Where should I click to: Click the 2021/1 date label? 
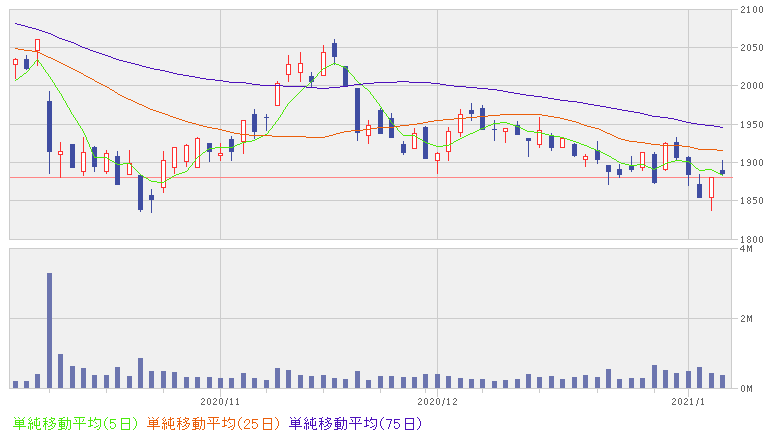(685, 400)
